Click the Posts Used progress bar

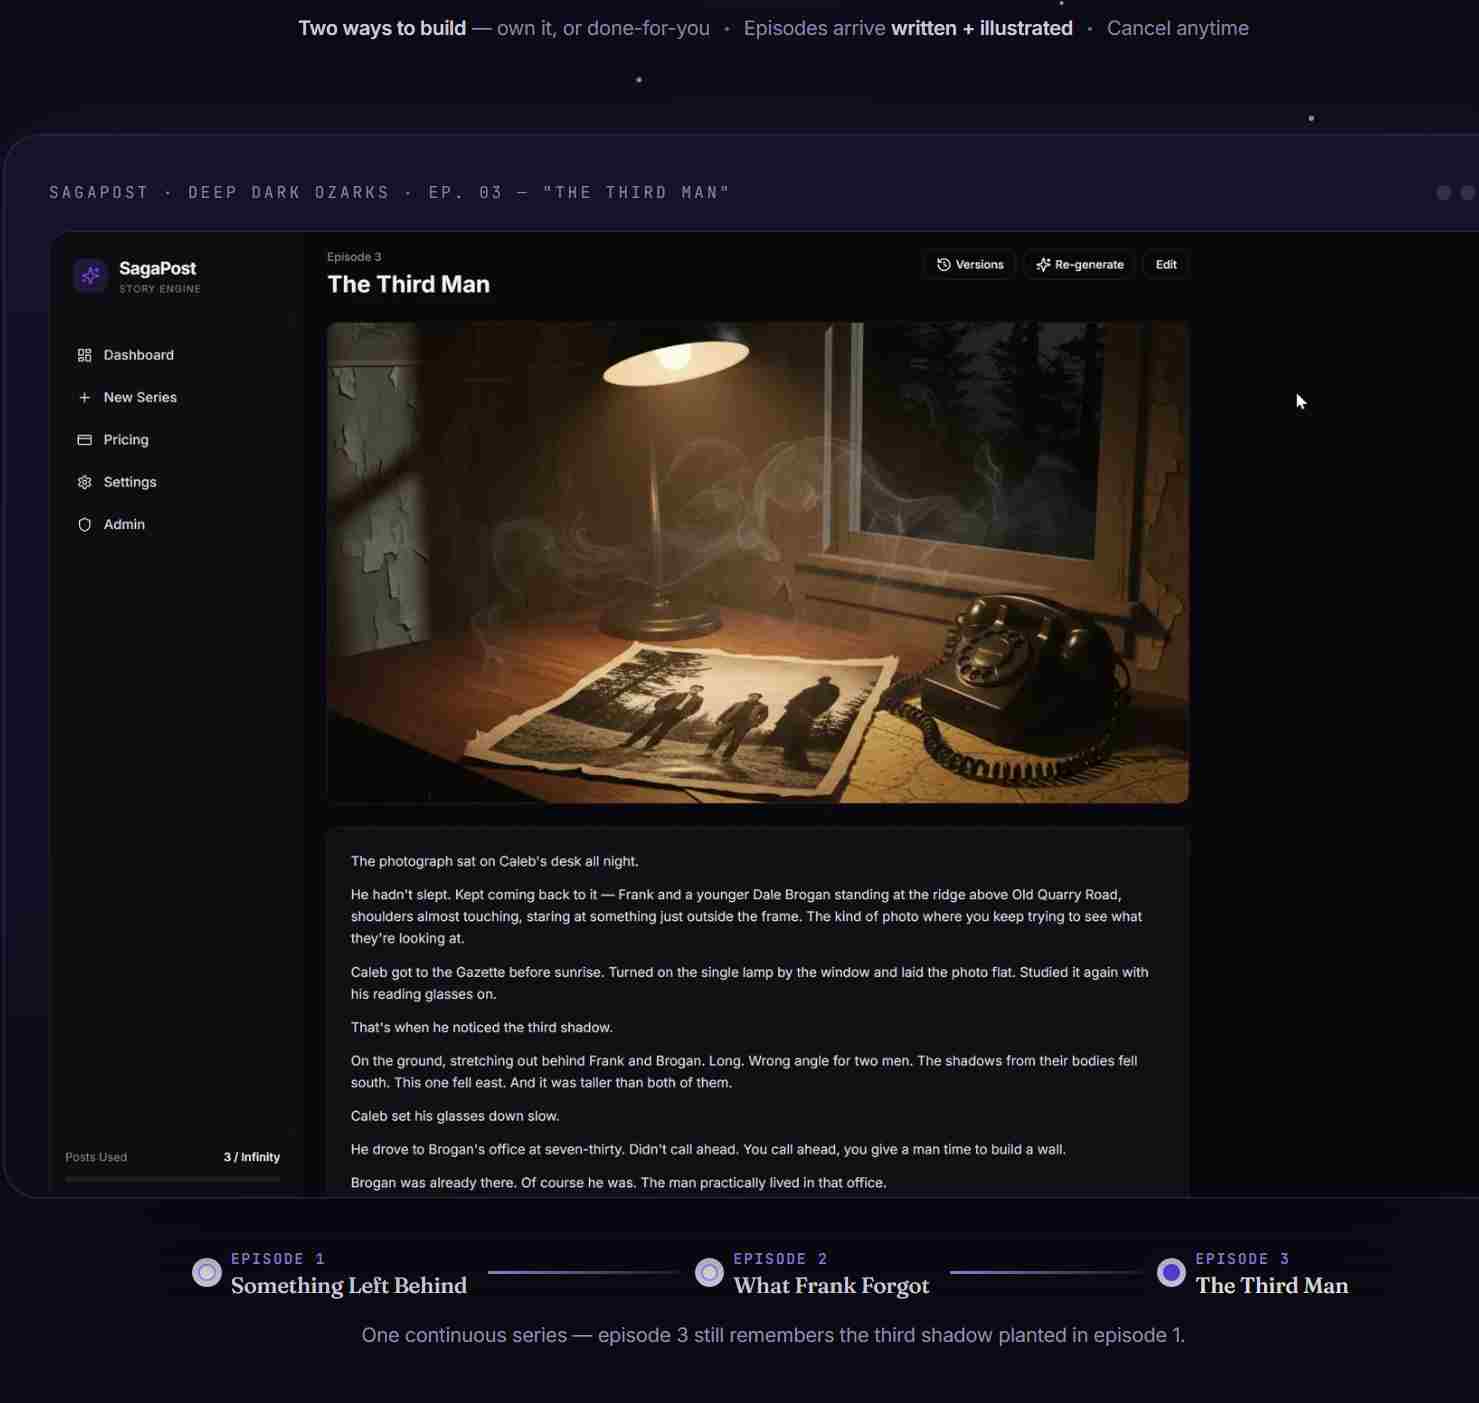tap(173, 1180)
